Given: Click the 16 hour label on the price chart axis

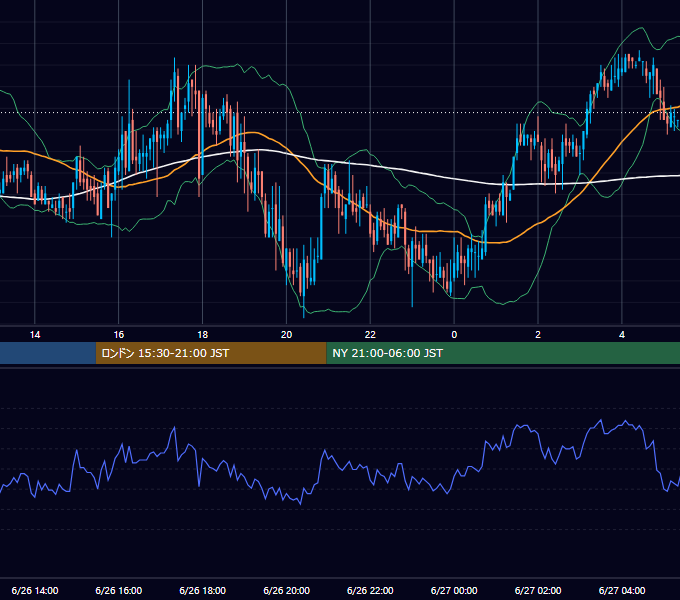Looking at the screenshot, I should pyautogui.click(x=118, y=335).
